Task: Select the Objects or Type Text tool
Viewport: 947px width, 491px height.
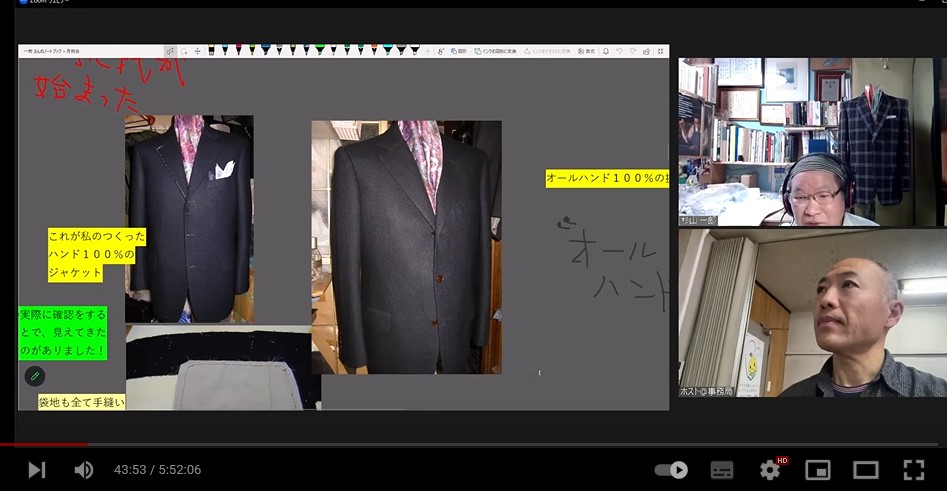Action: pyautogui.click(x=170, y=51)
